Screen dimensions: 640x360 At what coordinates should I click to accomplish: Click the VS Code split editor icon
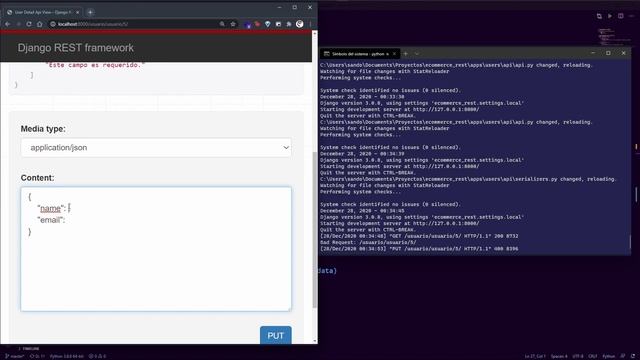(x=620, y=16)
